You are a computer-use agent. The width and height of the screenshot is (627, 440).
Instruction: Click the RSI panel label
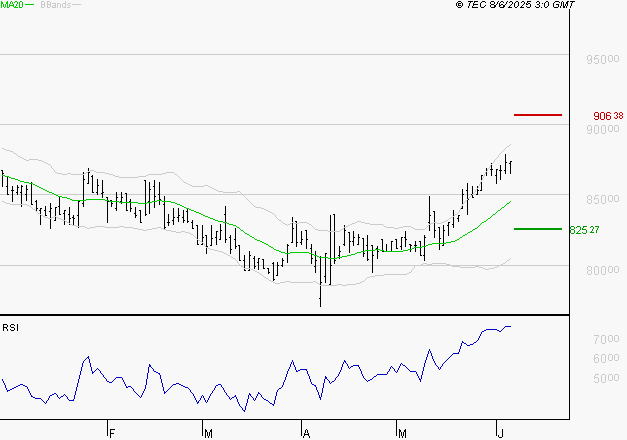(x=11, y=327)
